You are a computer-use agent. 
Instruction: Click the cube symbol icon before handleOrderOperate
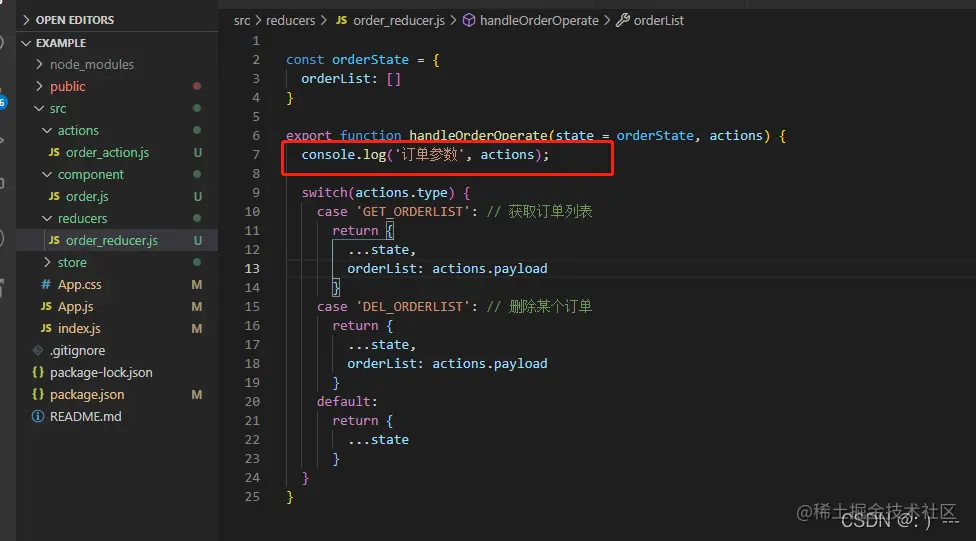point(469,21)
